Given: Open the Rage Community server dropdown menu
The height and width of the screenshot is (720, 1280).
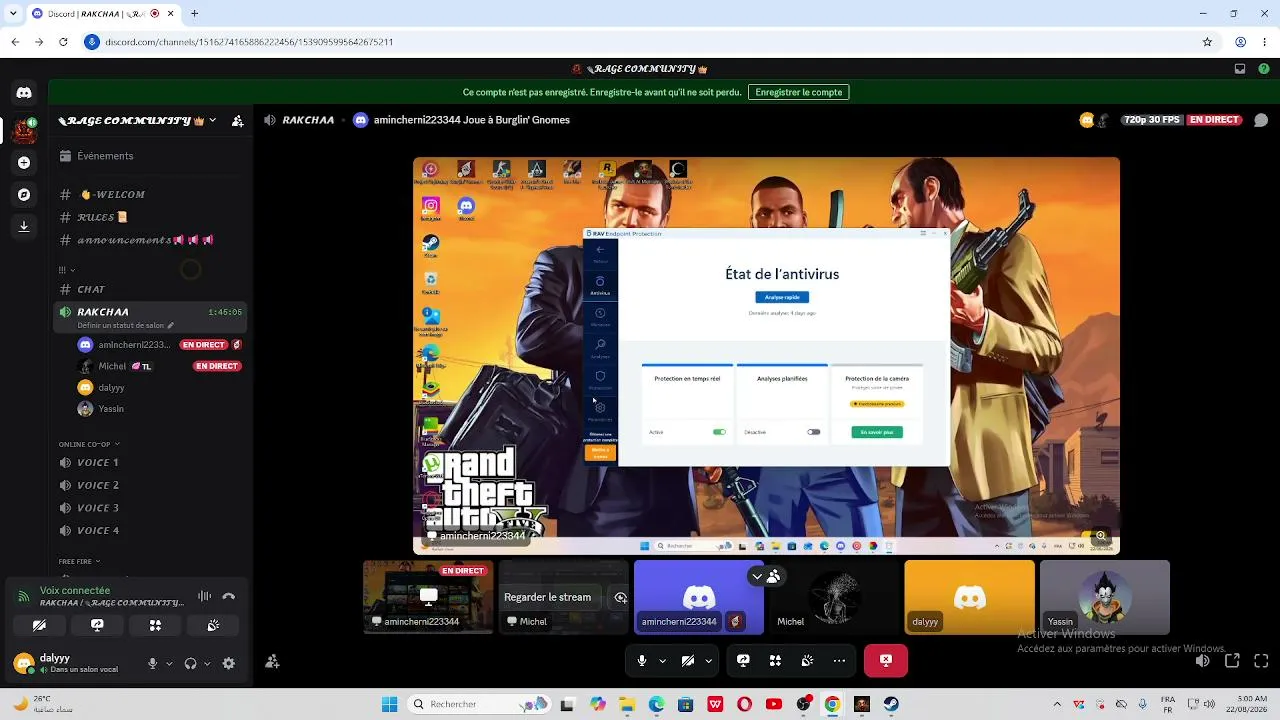Looking at the screenshot, I should 138,121.
